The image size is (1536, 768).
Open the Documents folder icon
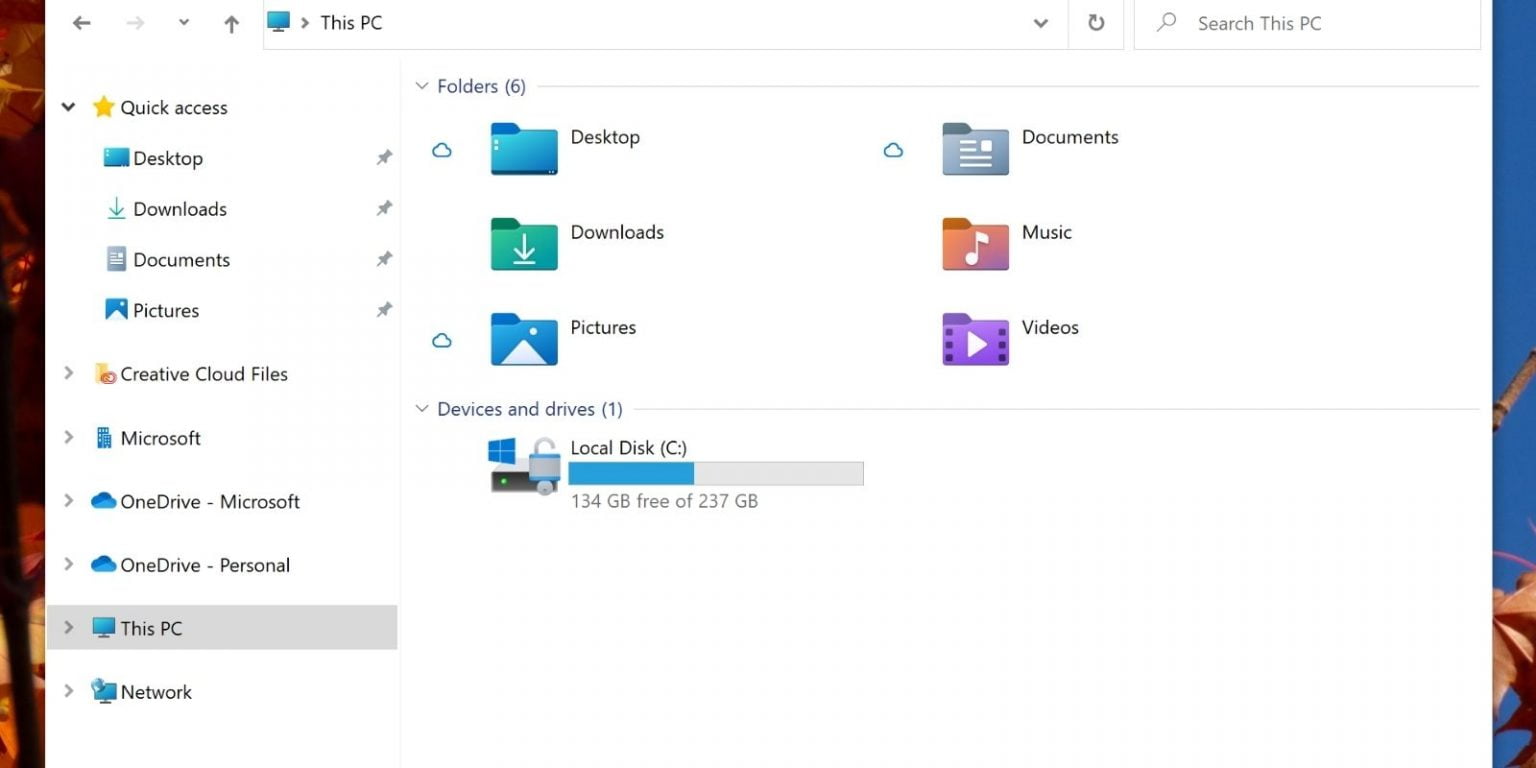(973, 150)
